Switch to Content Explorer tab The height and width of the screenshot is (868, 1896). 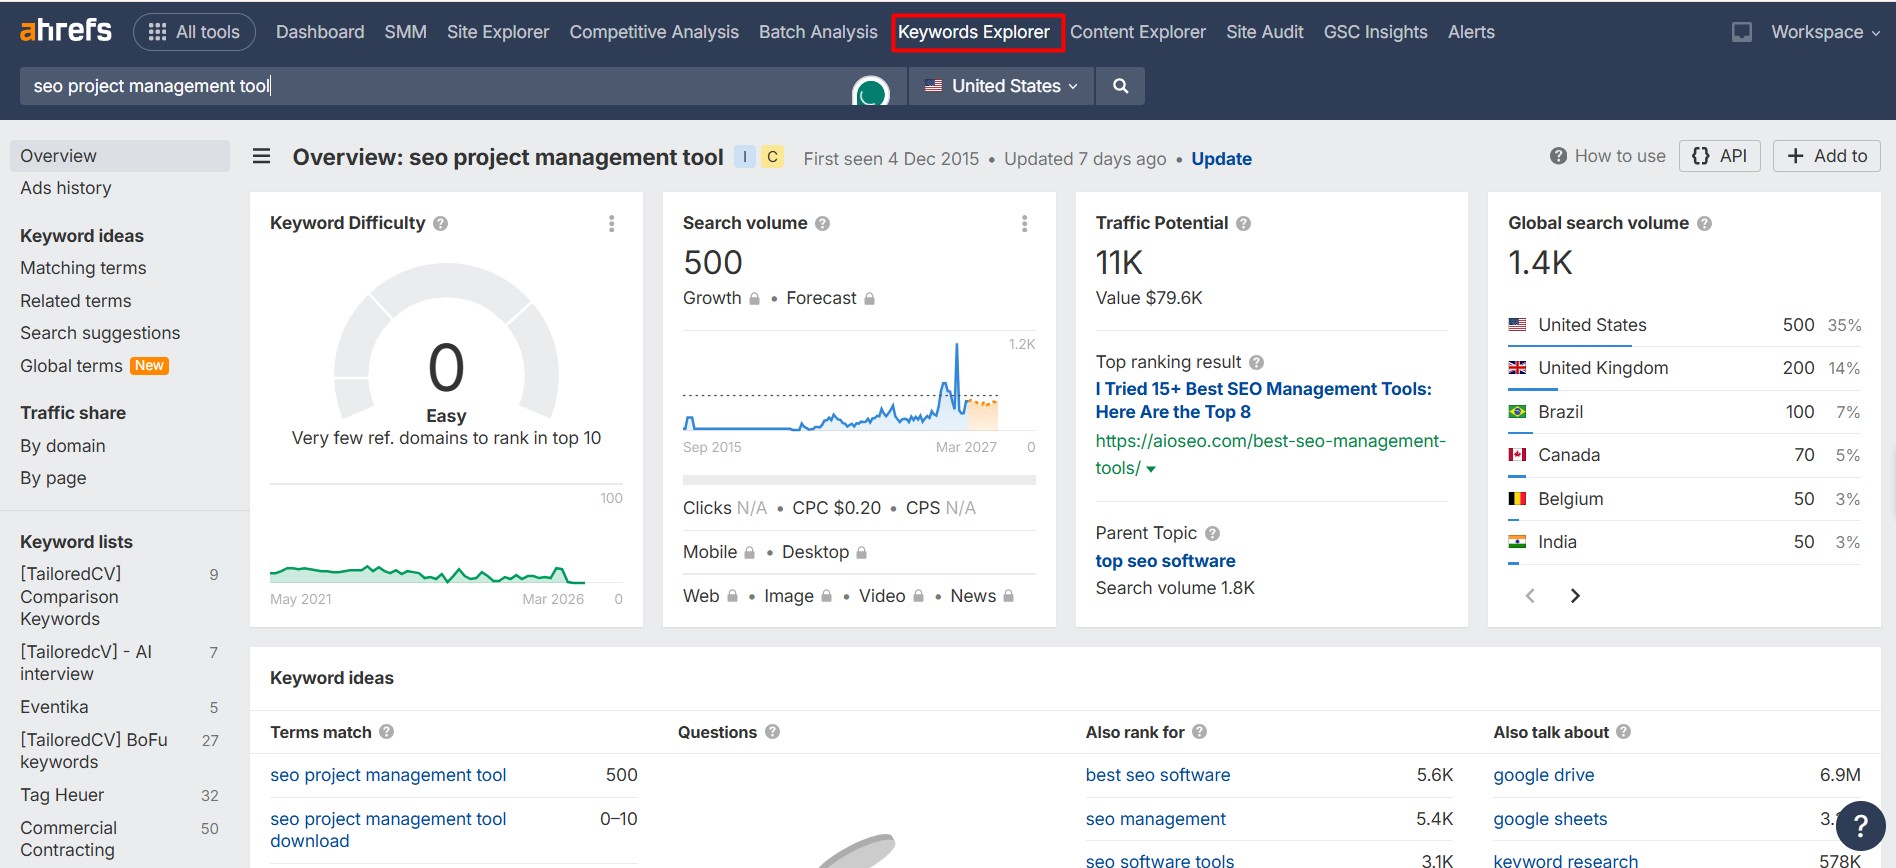tap(1138, 32)
